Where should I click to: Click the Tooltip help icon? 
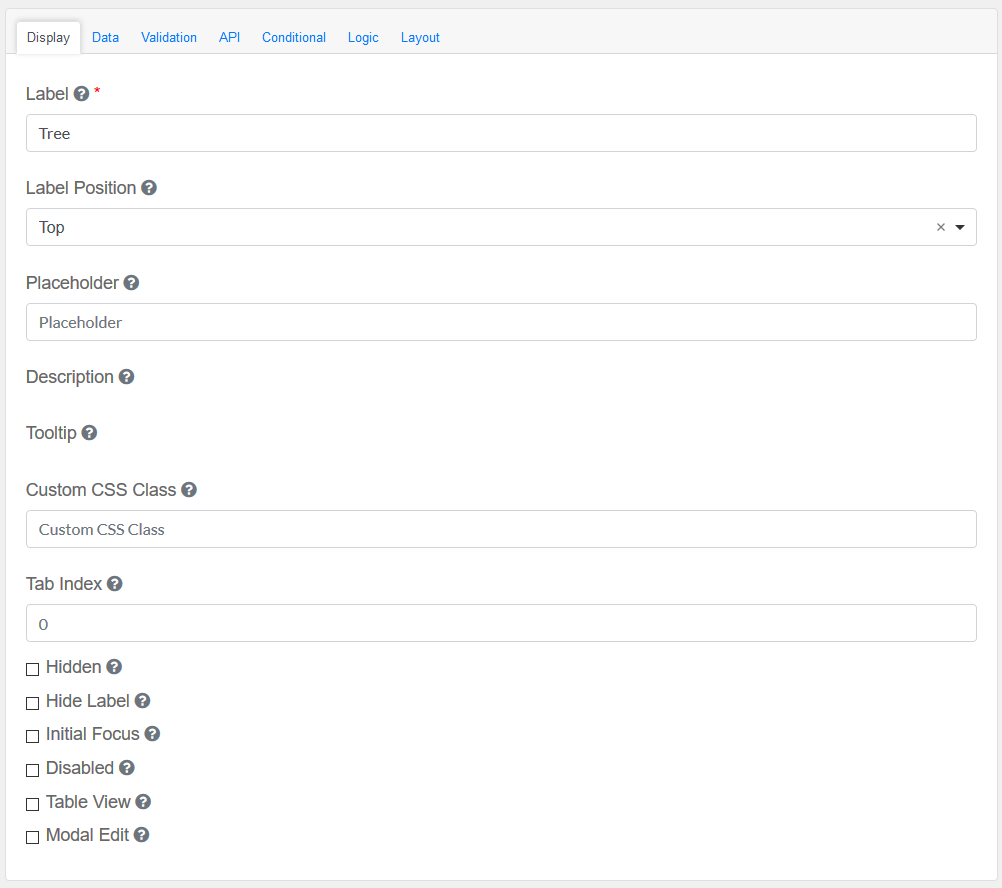[x=89, y=433]
